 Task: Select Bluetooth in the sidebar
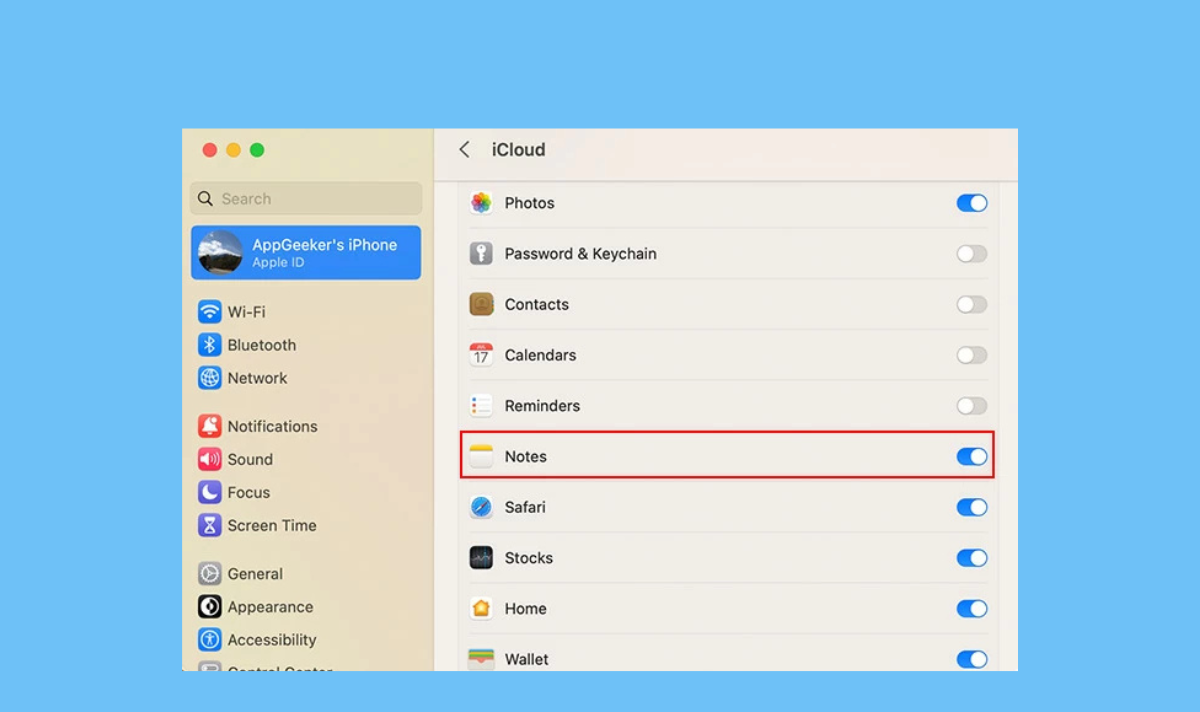[x=261, y=345]
